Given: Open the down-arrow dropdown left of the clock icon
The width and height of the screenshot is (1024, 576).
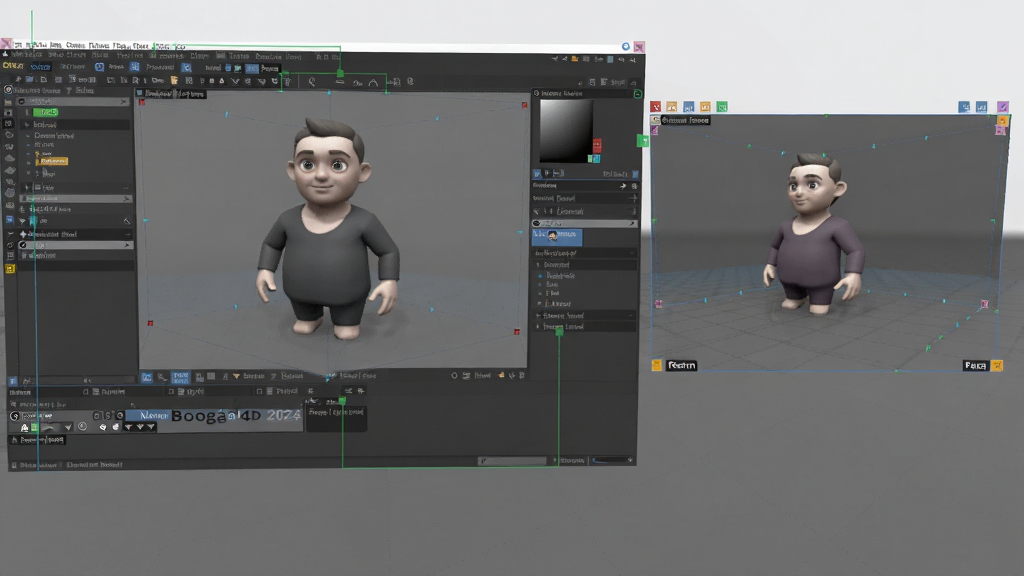Looking at the screenshot, I should tap(68, 427).
